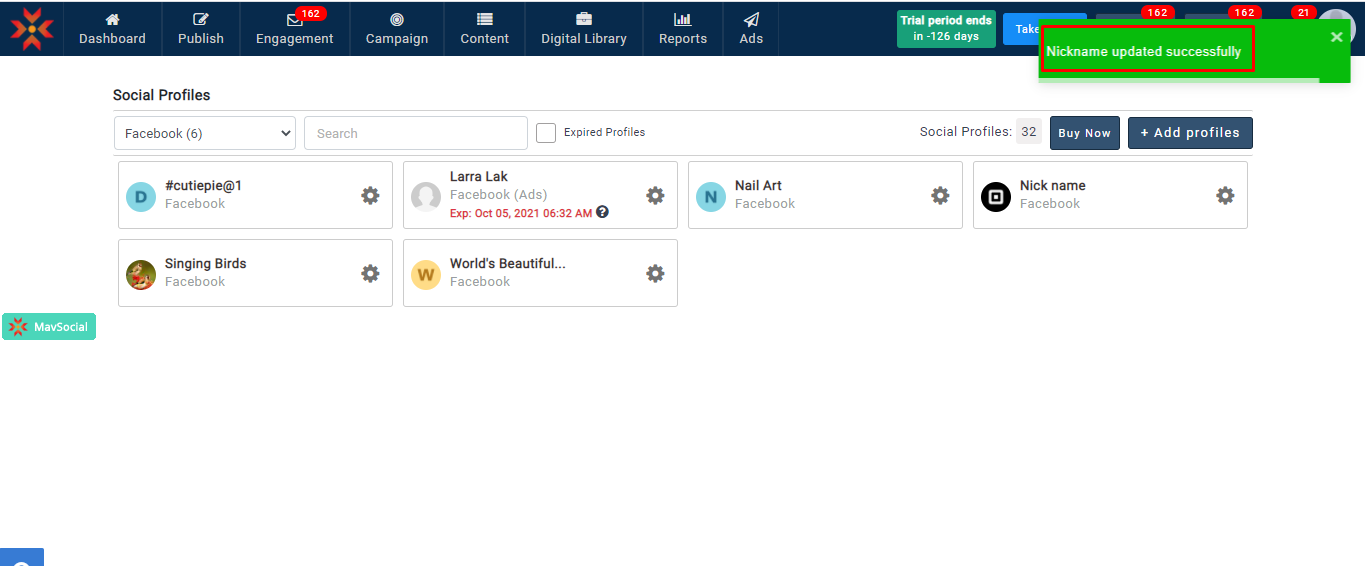Select the Singing Birds profile avatar

[x=141, y=274]
